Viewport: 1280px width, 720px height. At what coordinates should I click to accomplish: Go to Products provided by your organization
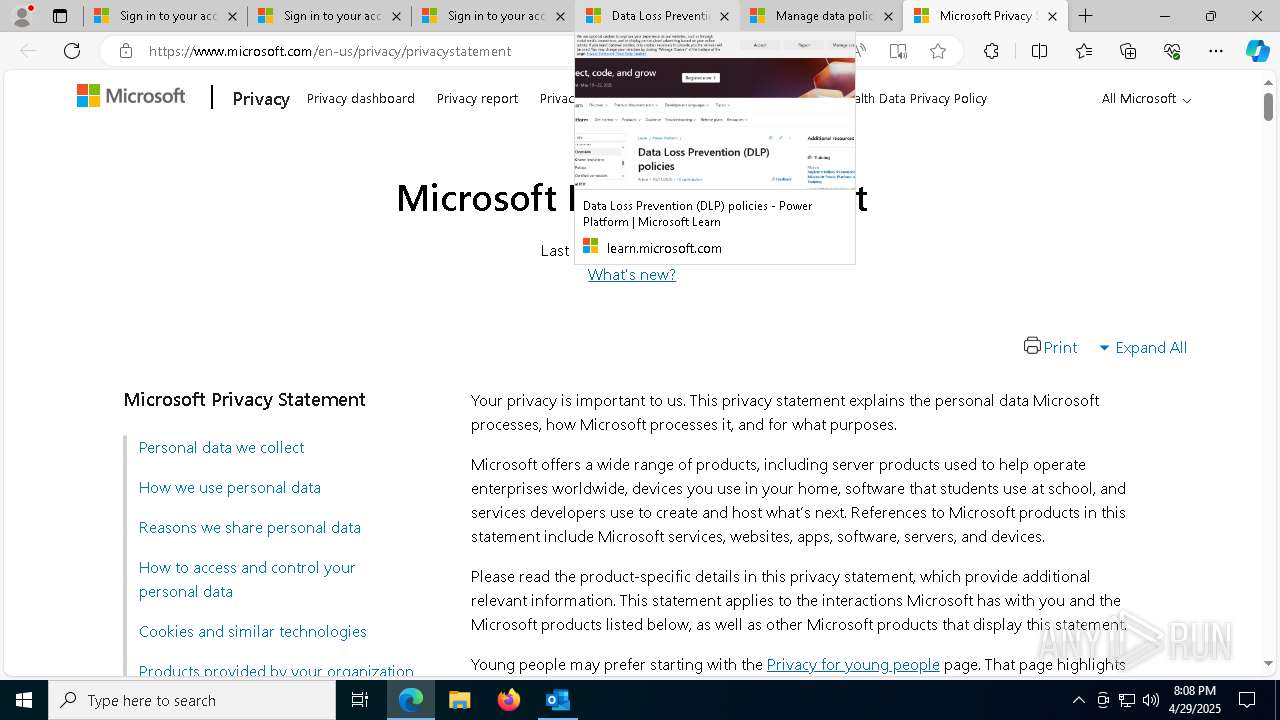pos(276,670)
